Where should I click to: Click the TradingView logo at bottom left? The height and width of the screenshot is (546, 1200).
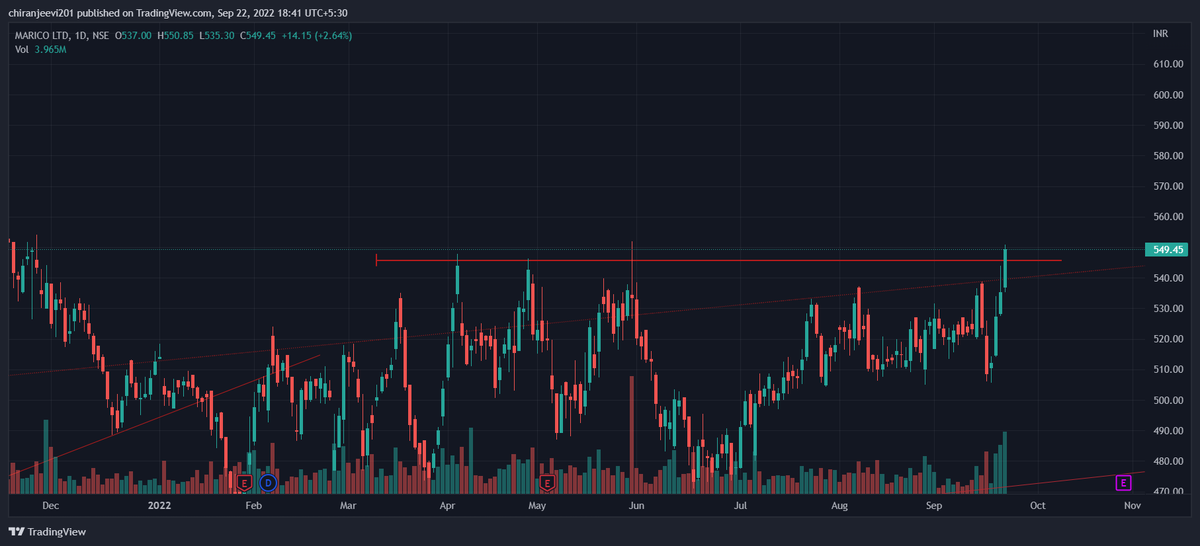(x=48, y=531)
